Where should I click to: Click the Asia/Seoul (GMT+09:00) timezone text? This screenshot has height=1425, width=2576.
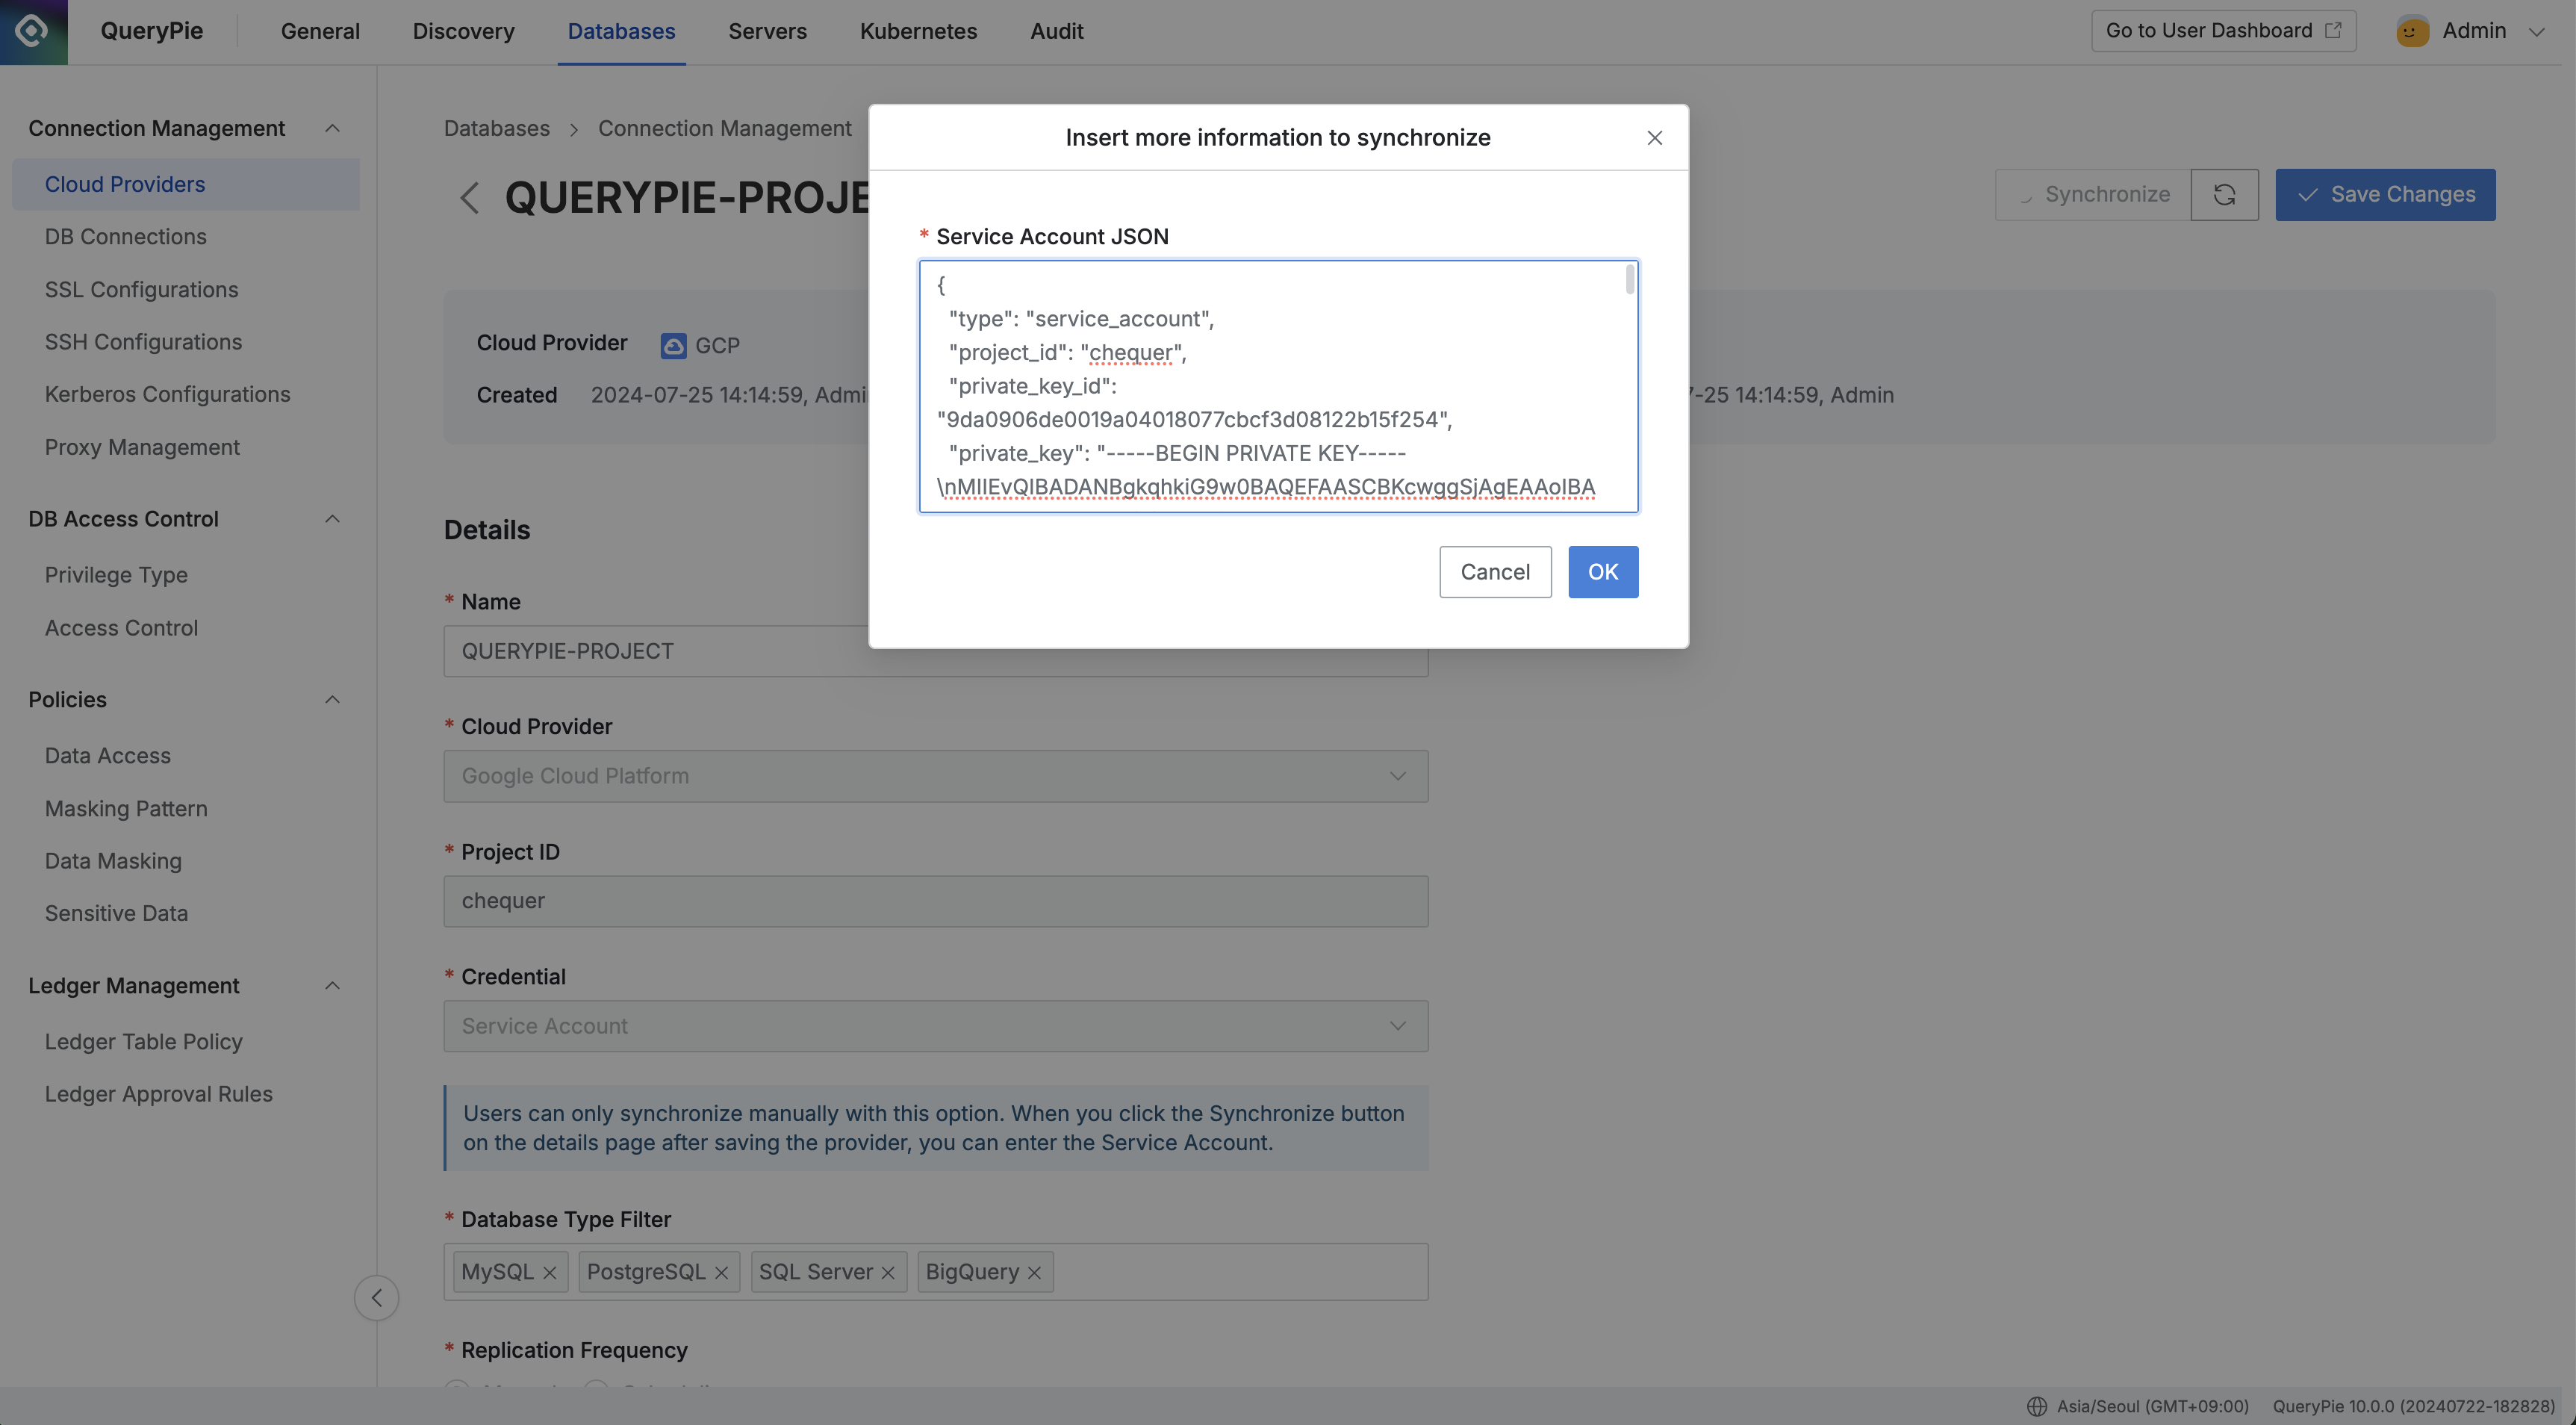(x=2152, y=1406)
